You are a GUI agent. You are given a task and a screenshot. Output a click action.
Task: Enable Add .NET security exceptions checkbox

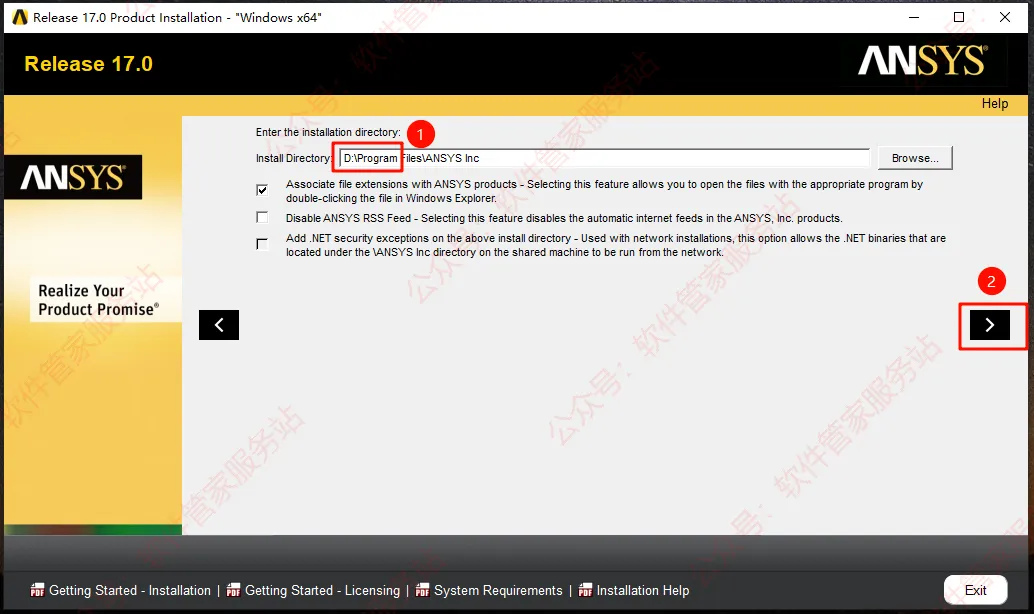click(x=262, y=244)
